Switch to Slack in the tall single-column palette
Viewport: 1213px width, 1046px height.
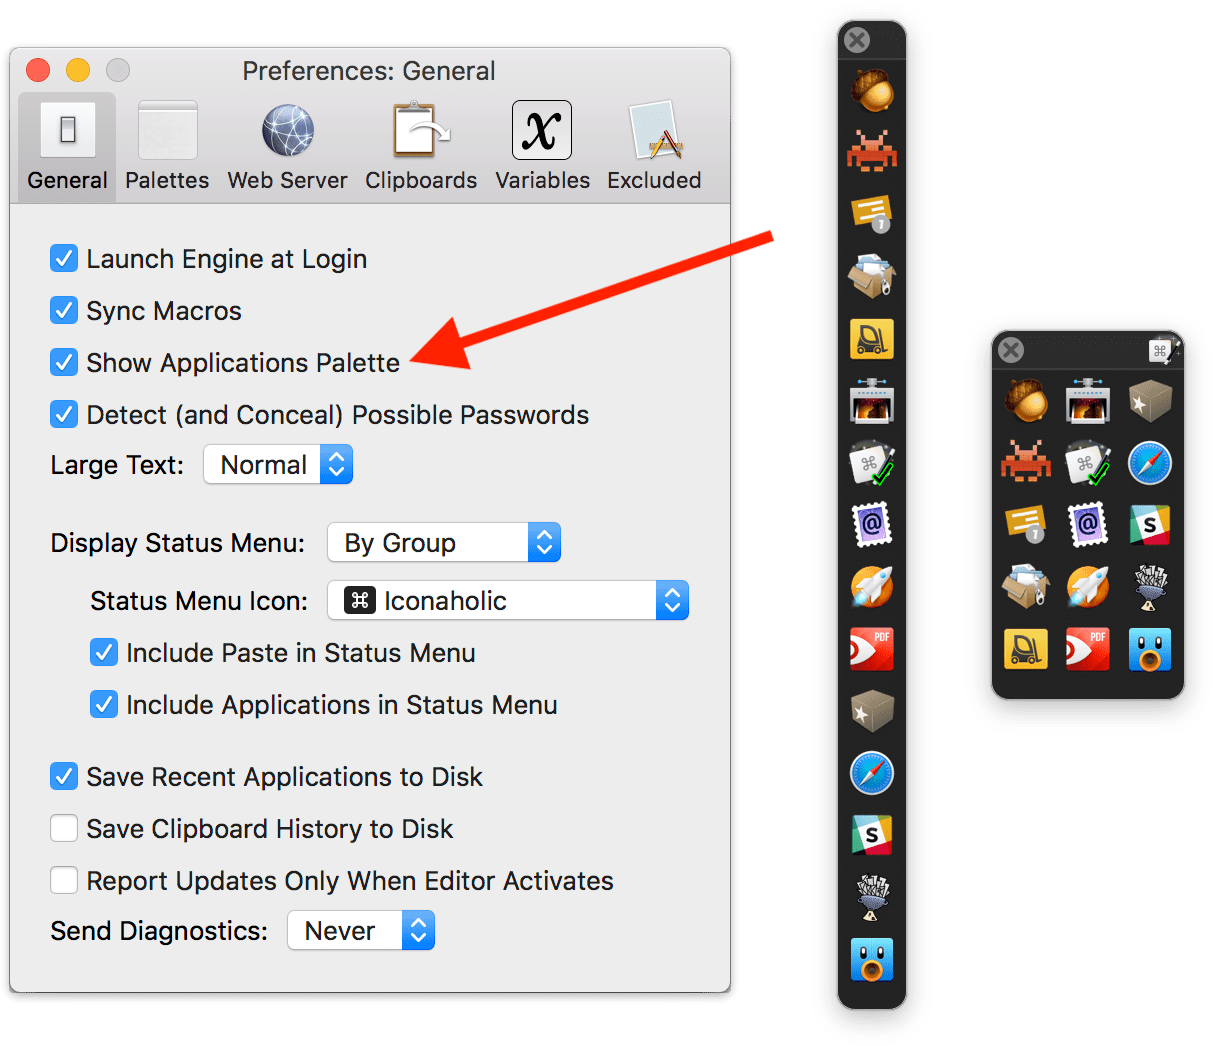coord(872,835)
